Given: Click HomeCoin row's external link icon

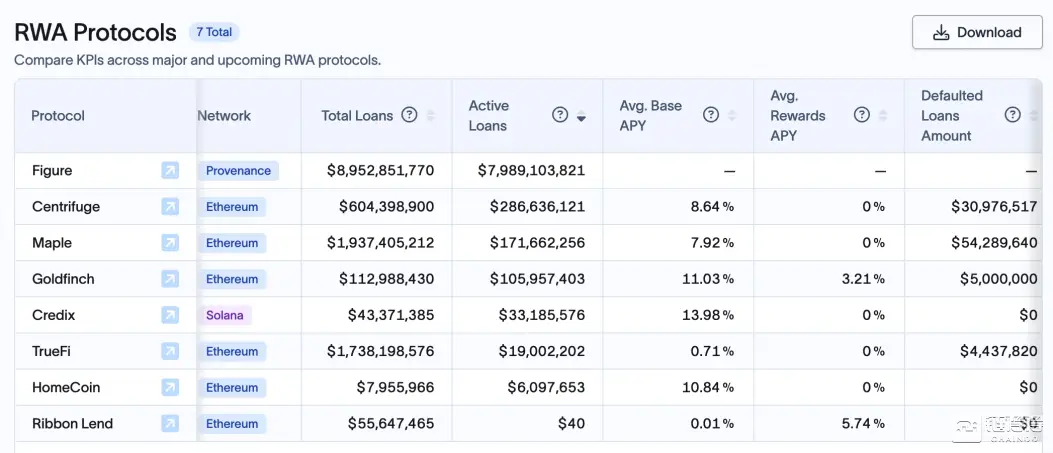Looking at the screenshot, I should click(170, 387).
